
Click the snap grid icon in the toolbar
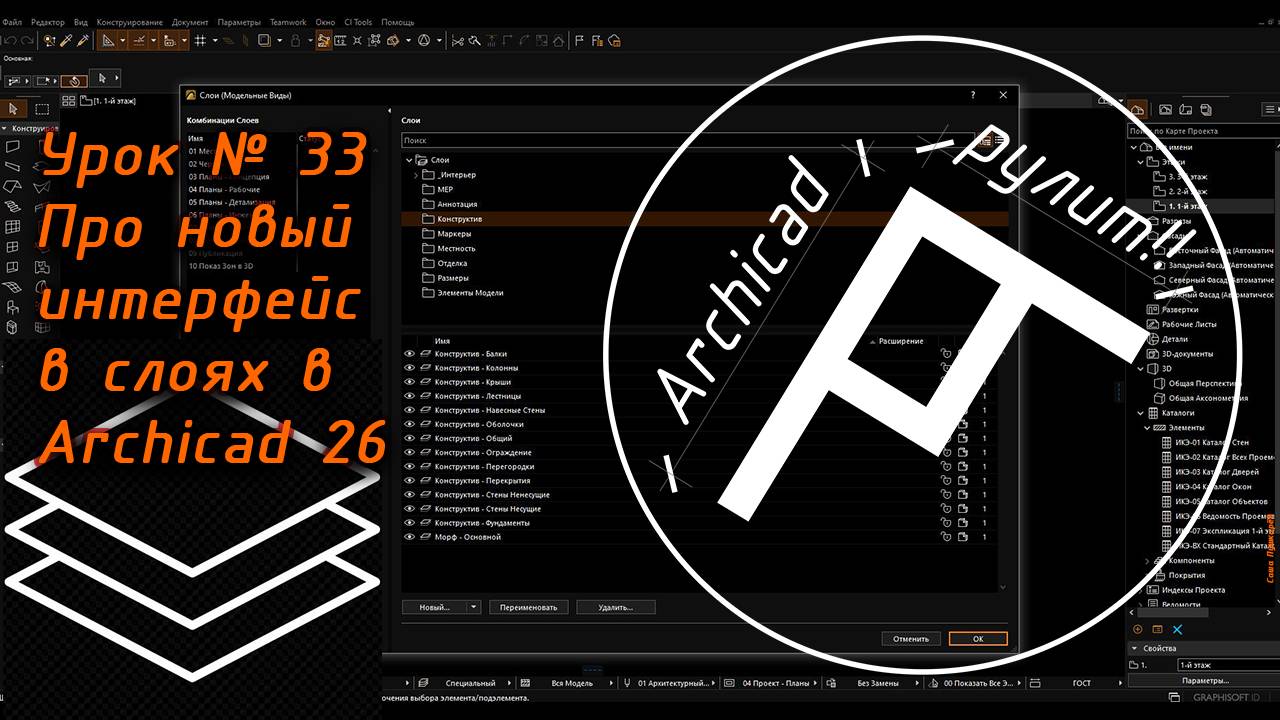201,40
